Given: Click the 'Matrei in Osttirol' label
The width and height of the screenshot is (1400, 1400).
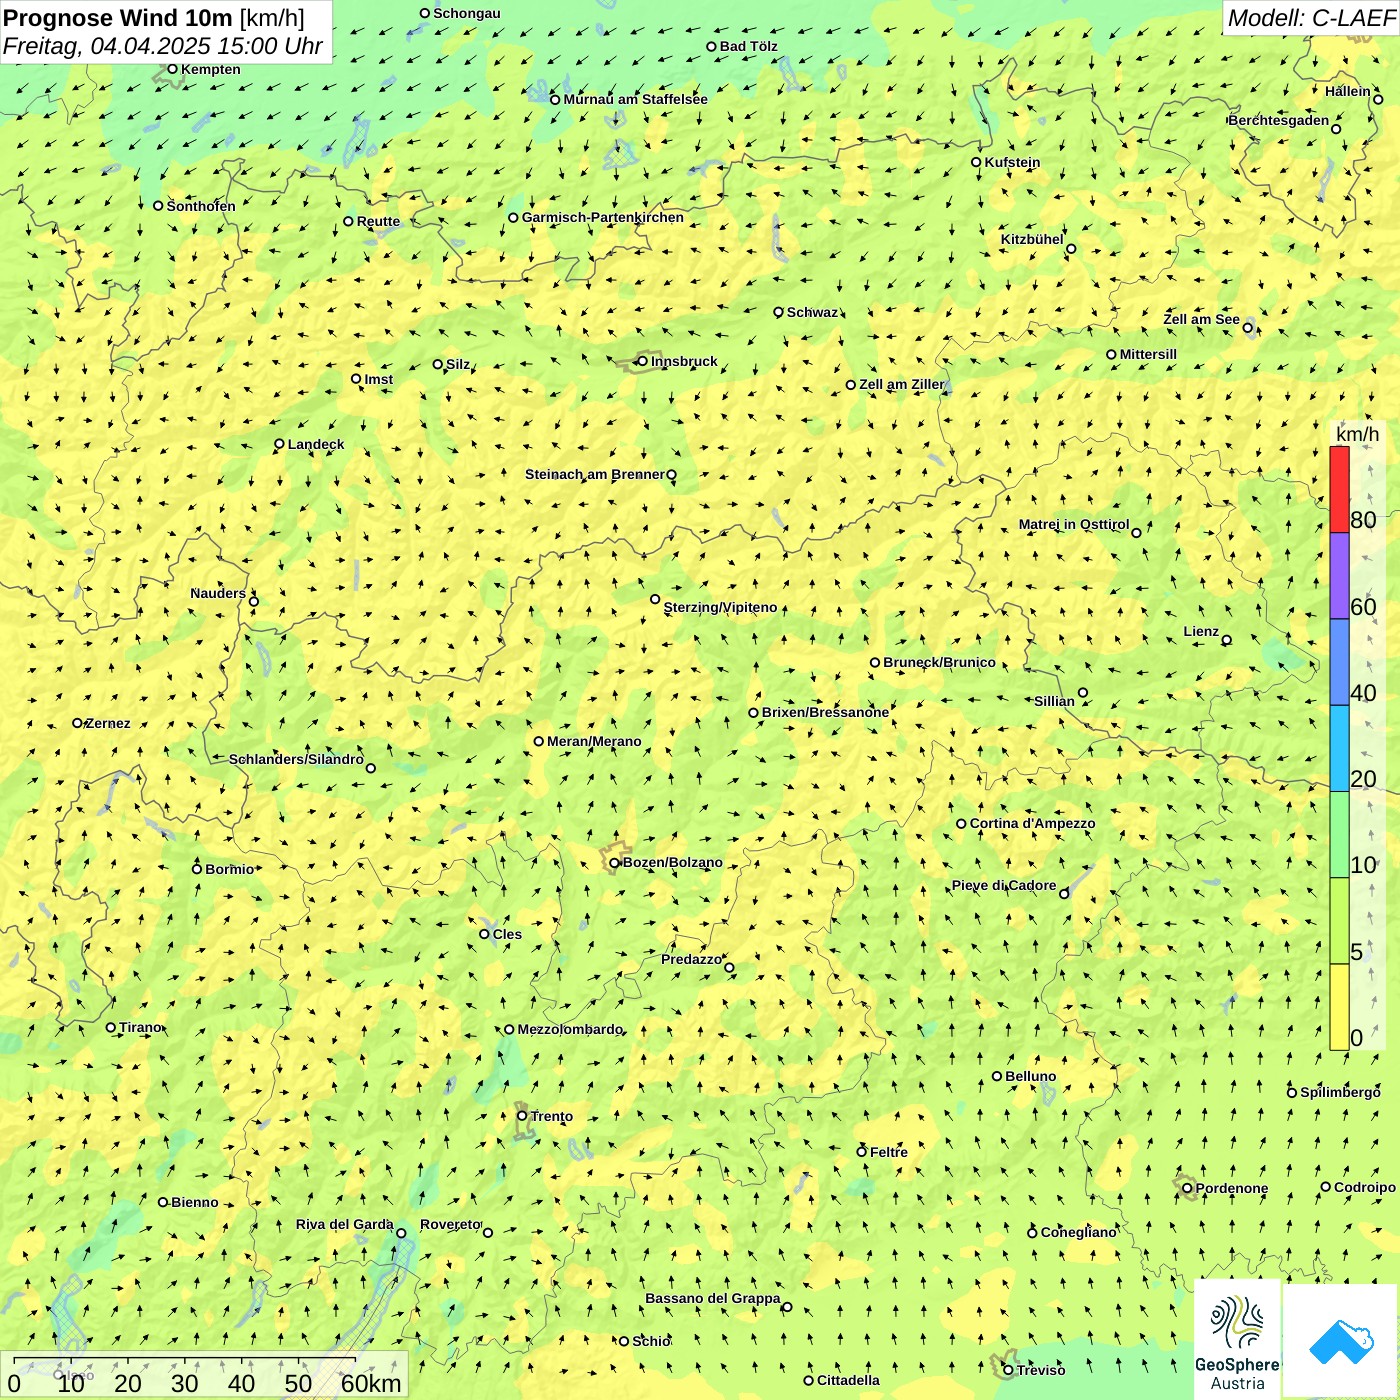Looking at the screenshot, I should pyautogui.click(x=1074, y=524).
